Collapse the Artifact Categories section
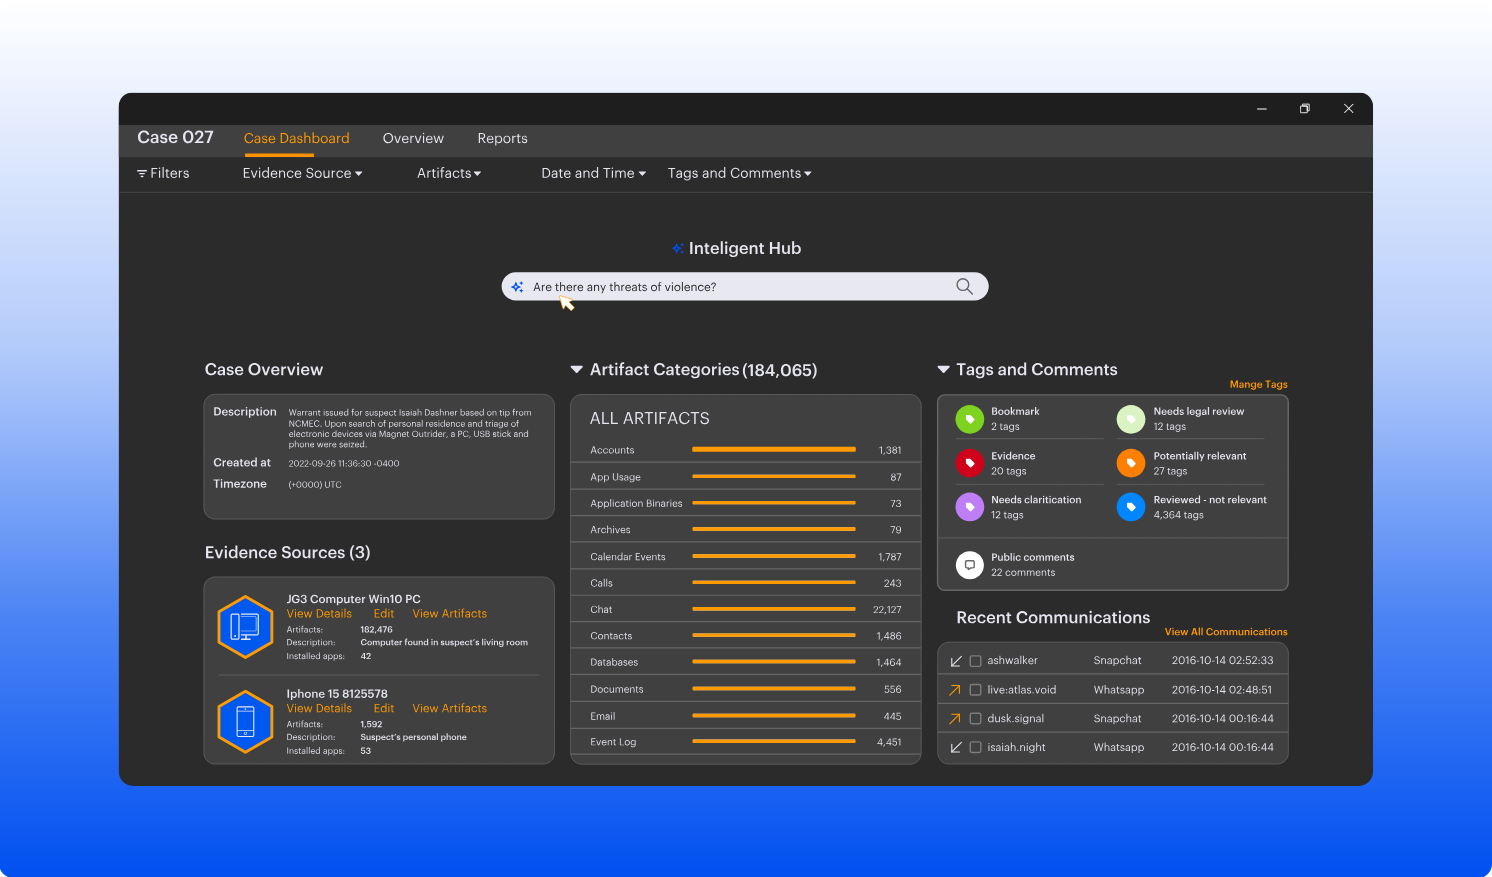The image size is (1492, 877). (x=577, y=370)
